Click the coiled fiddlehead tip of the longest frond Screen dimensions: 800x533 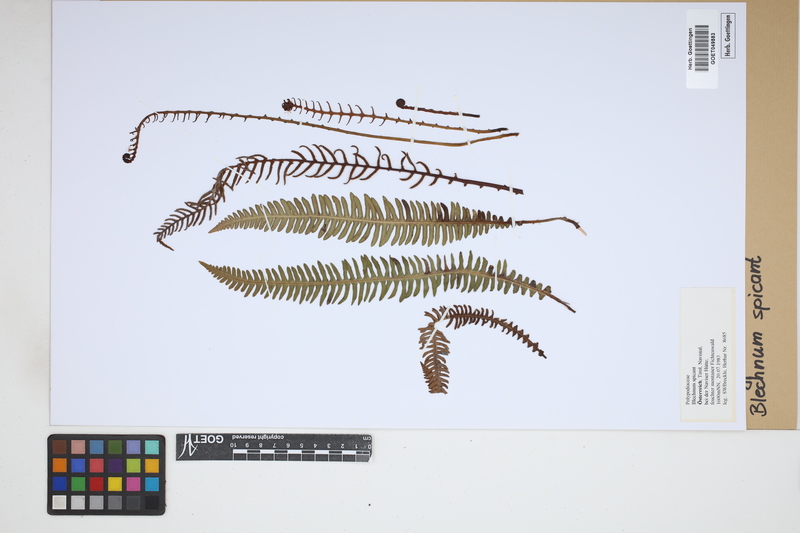[x=129, y=156]
